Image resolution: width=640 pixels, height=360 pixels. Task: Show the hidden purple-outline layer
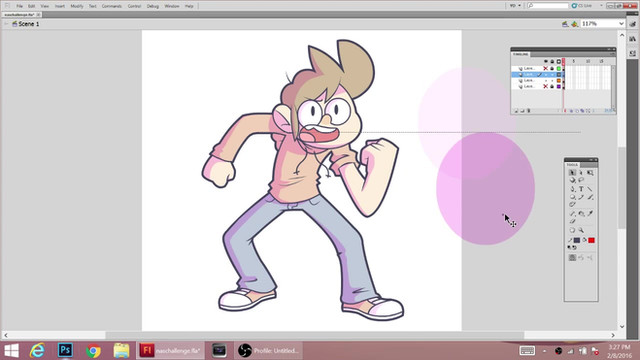546,87
